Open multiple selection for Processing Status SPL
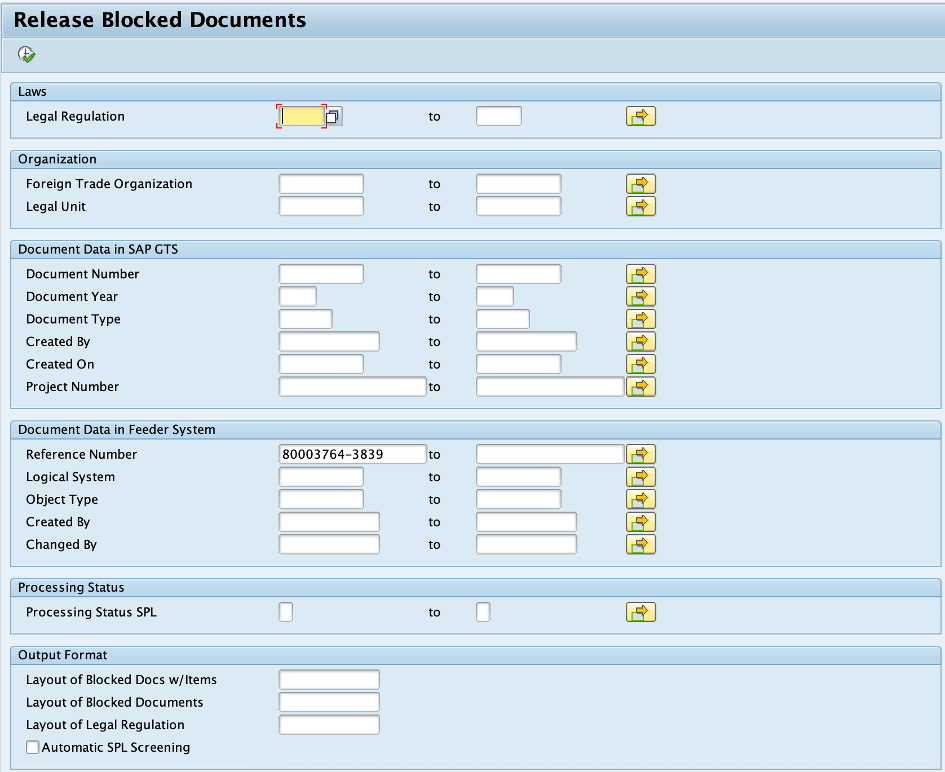945x772 pixels. tap(641, 612)
